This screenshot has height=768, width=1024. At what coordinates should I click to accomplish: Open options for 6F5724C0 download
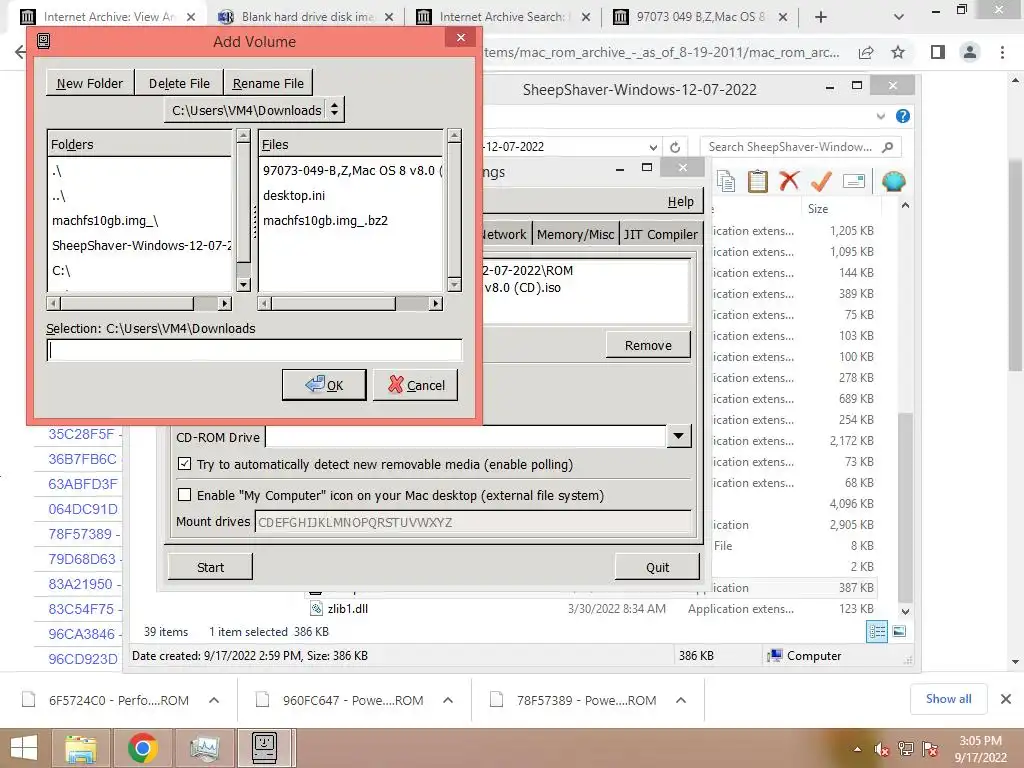pos(214,700)
